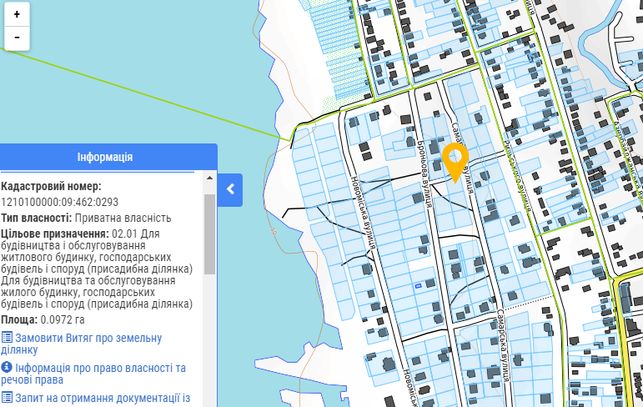Select text Приватна власність
Image resolution: width=643 pixels, height=407 pixels.
(x=123, y=218)
